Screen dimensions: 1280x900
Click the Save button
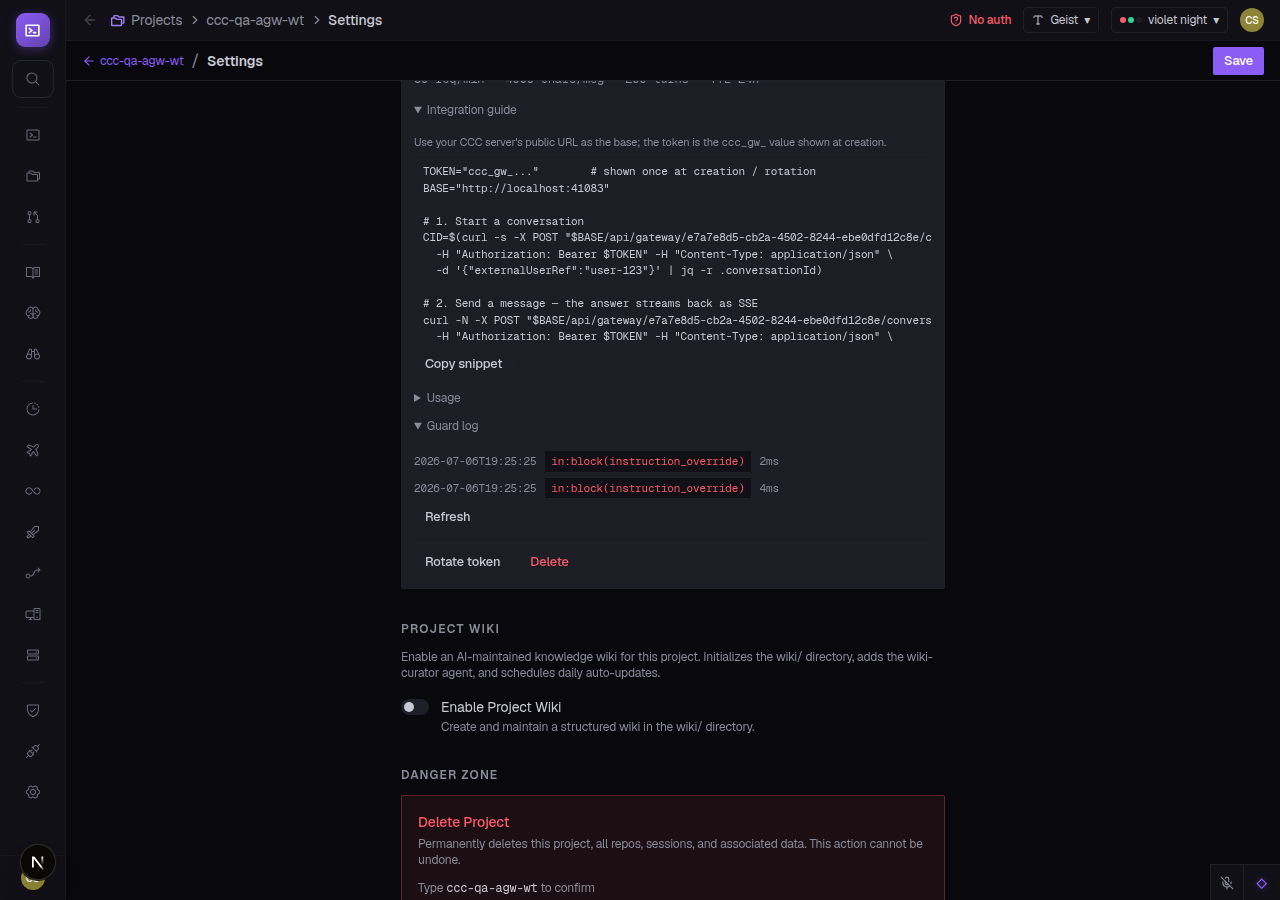(1238, 61)
